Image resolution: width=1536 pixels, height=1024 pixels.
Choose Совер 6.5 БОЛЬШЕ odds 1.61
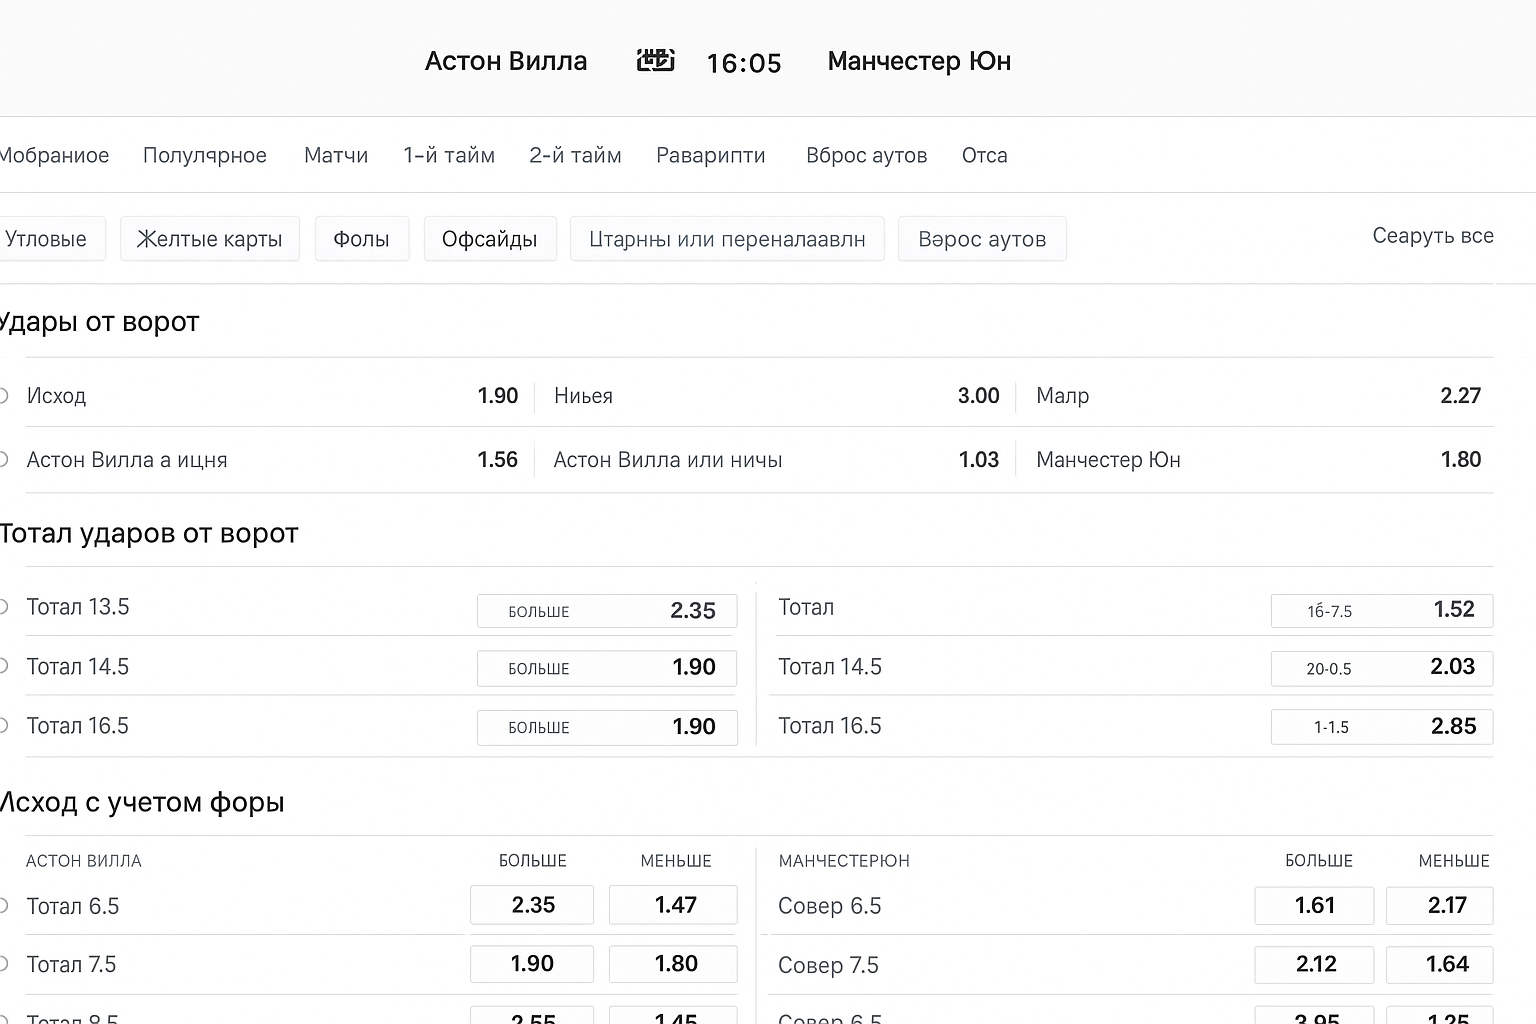[1313, 906]
